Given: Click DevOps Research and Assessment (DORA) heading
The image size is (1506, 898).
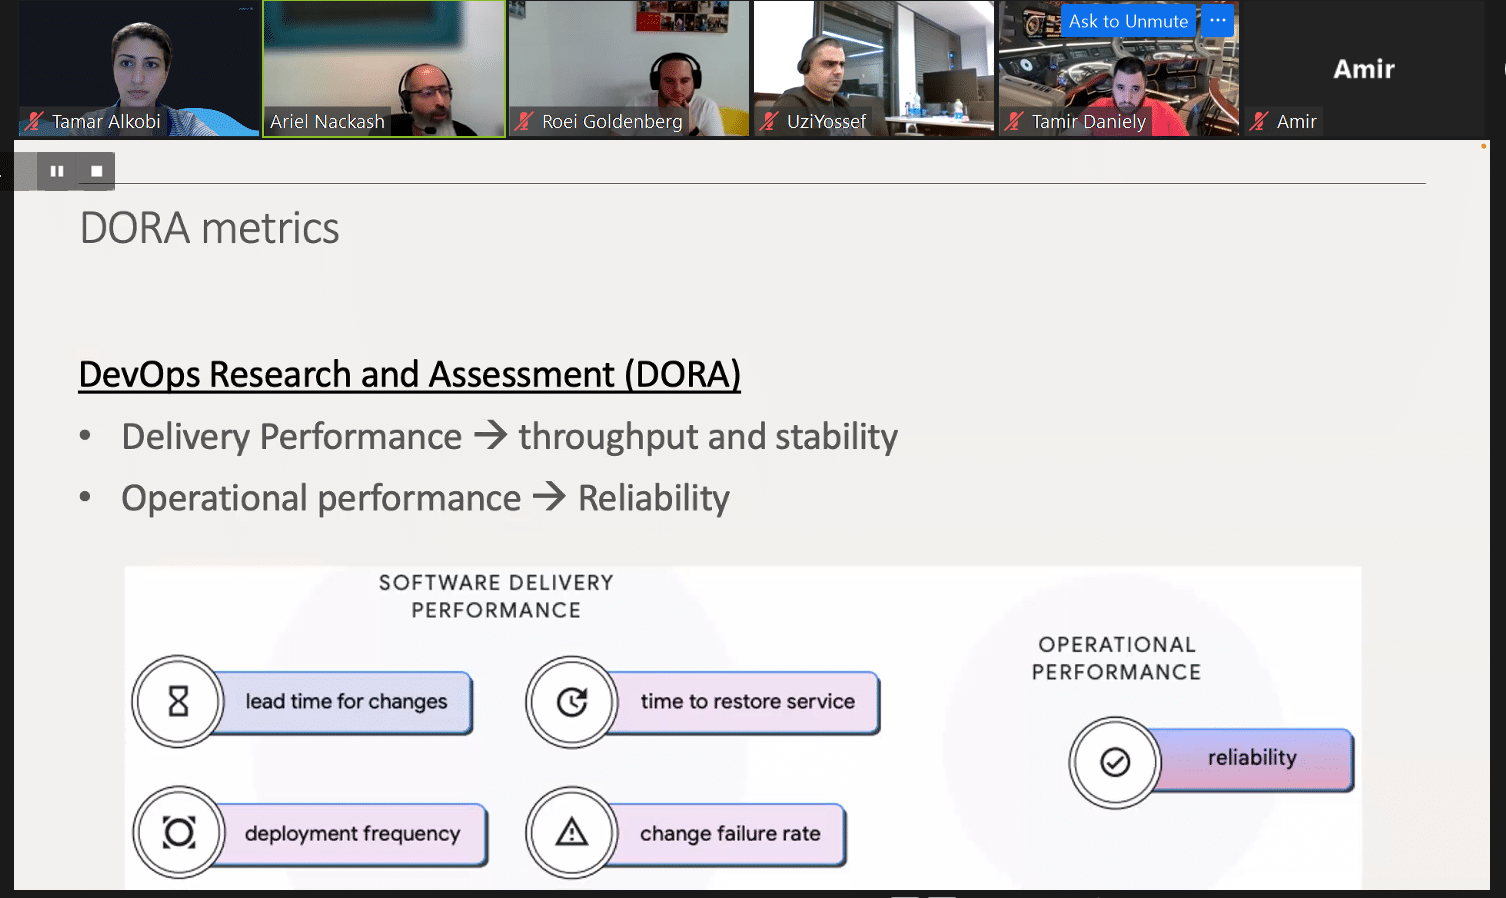Looking at the screenshot, I should click(x=410, y=375).
